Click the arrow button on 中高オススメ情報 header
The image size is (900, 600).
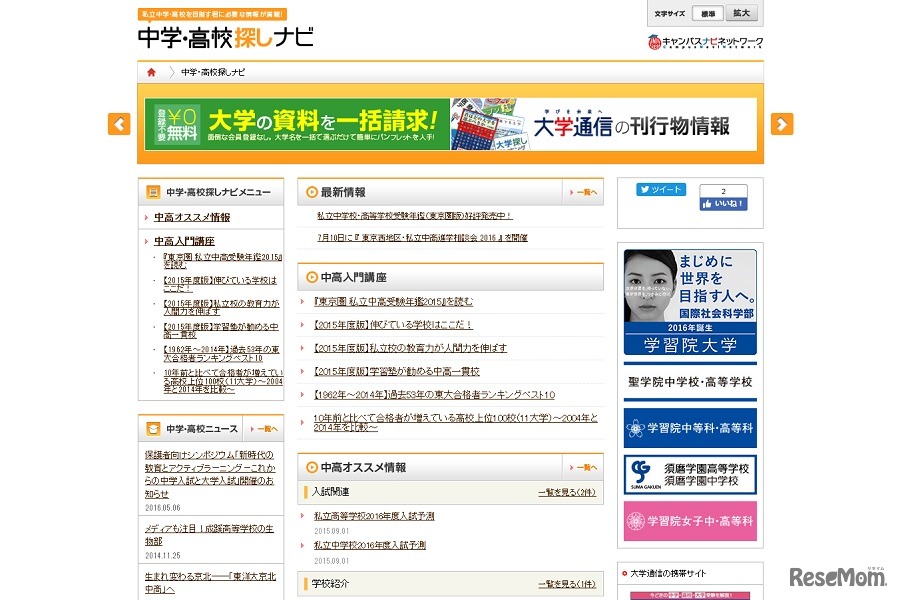(582, 467)
